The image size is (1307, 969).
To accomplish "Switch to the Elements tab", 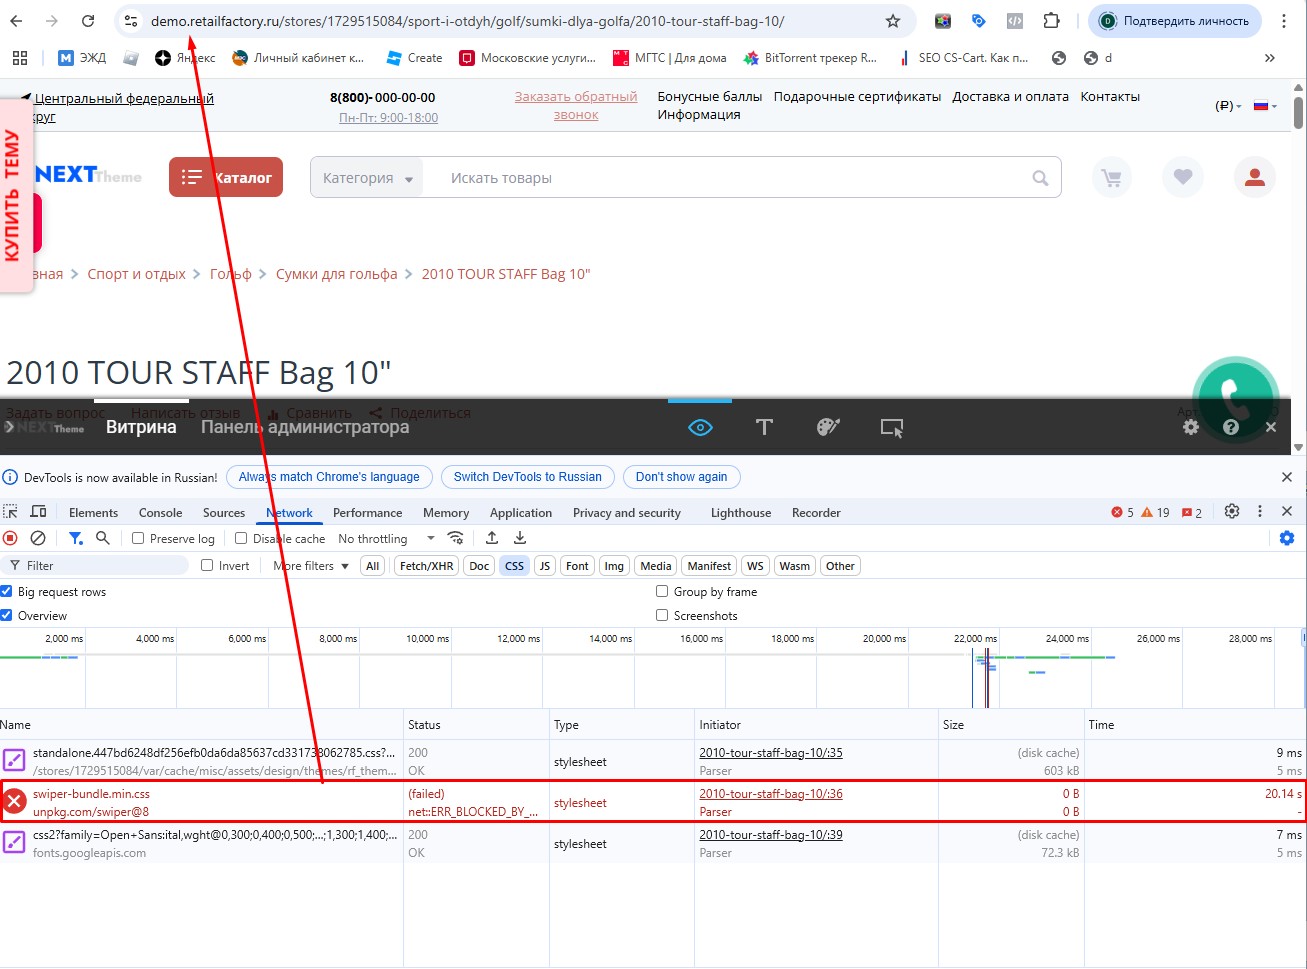I will 93,513.
